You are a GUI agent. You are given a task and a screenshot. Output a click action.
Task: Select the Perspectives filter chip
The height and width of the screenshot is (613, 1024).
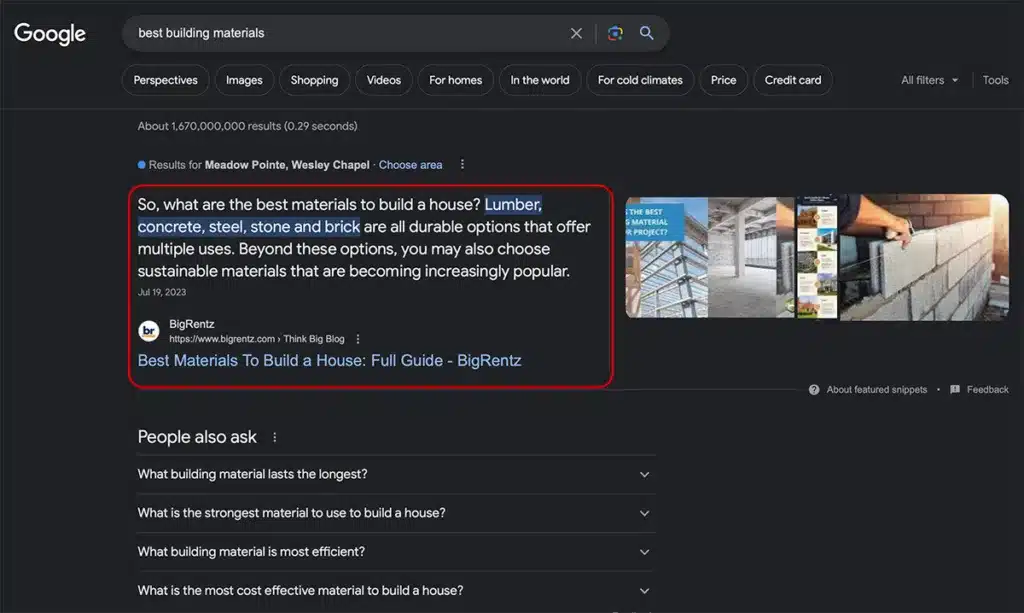pyautogui.click(x=165, y=80)
